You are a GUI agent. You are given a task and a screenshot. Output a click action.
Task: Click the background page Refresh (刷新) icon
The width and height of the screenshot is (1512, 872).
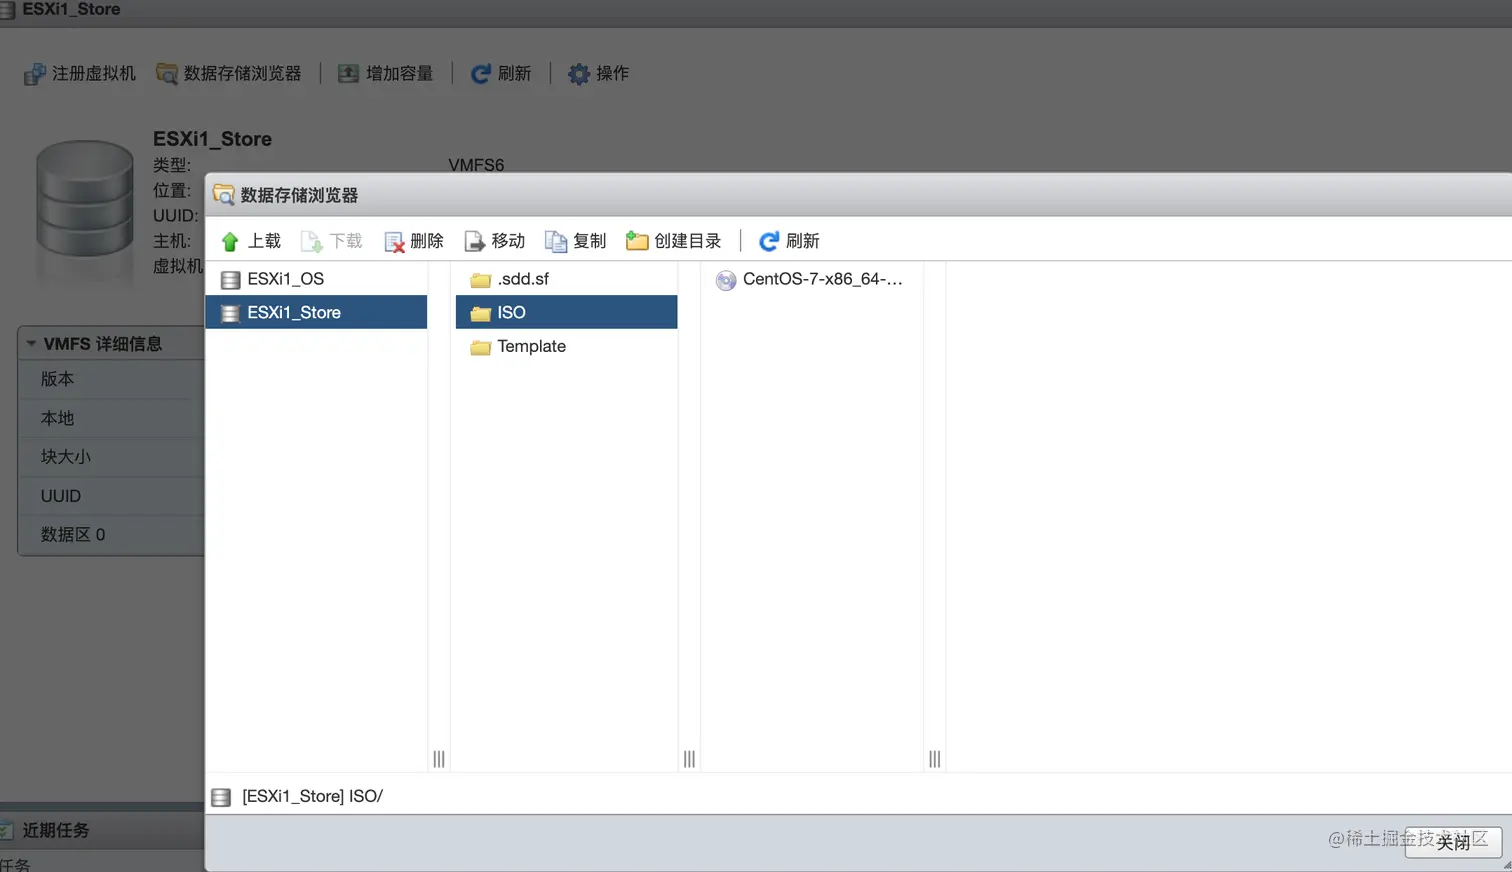coord(480,74)
